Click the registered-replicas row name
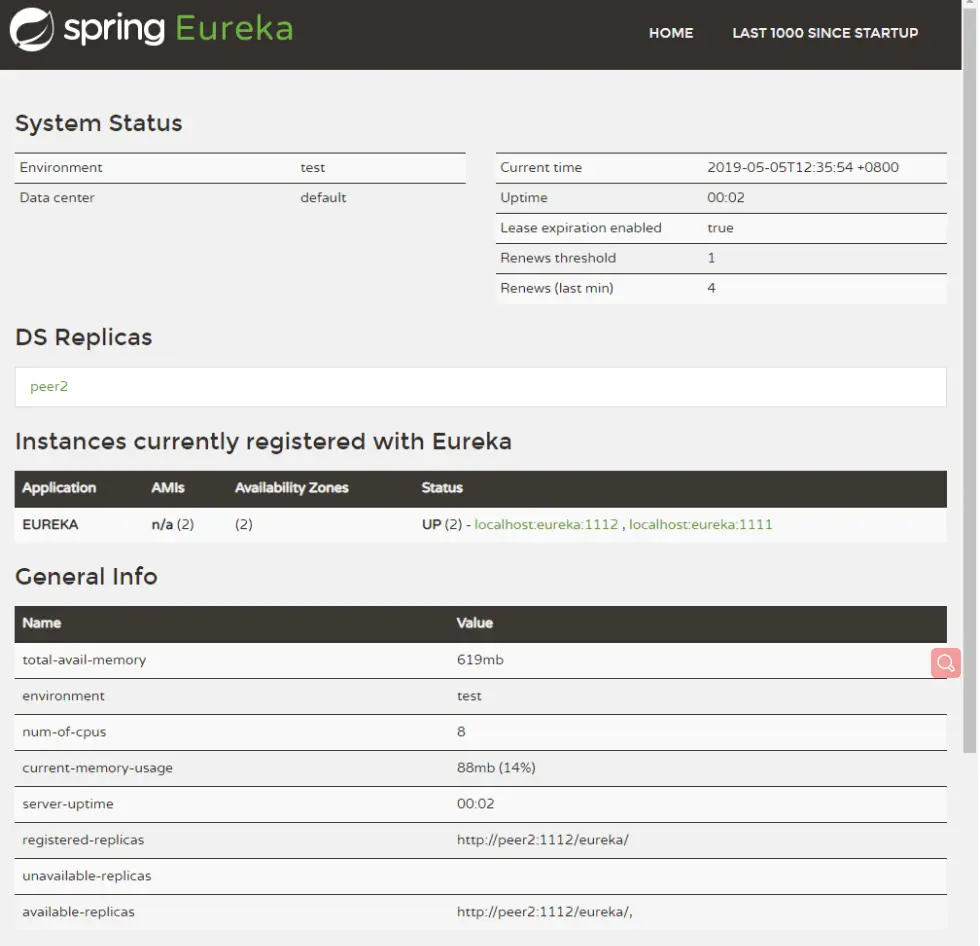The width and height of the screenshot is (980, 946). (x=83, y=840)
